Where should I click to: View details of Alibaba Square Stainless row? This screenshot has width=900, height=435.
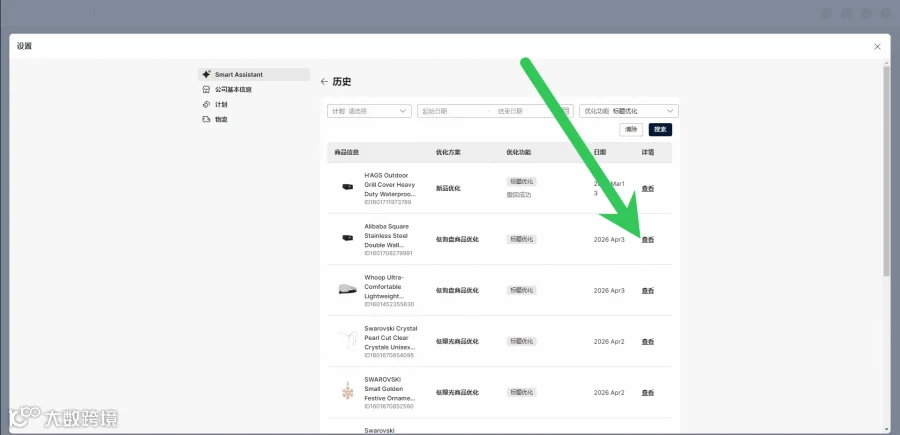[647, 239]
